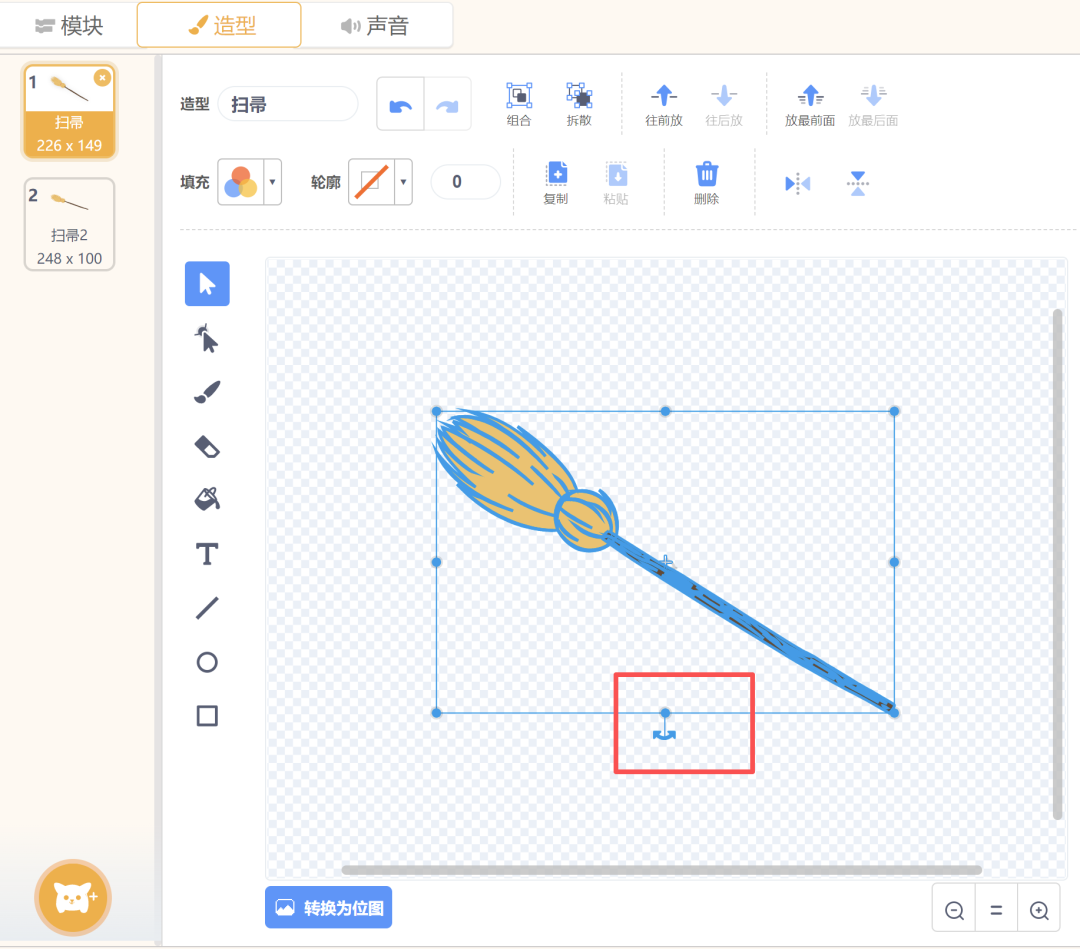This screenshot has height=949, width=1080.
Task: Click the undo arrow button
Action: pos(401,105)
